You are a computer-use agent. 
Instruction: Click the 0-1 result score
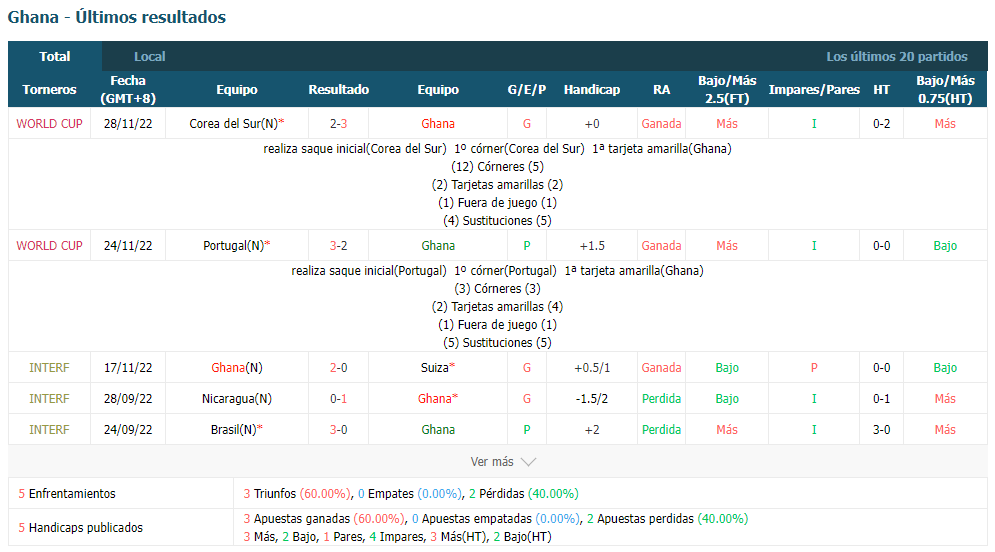(338, 398)
